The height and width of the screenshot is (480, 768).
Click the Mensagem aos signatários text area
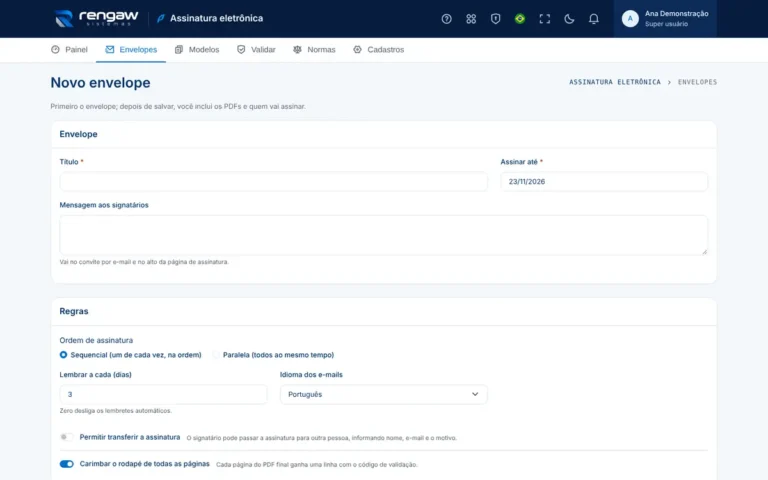[x=384, y=235]
